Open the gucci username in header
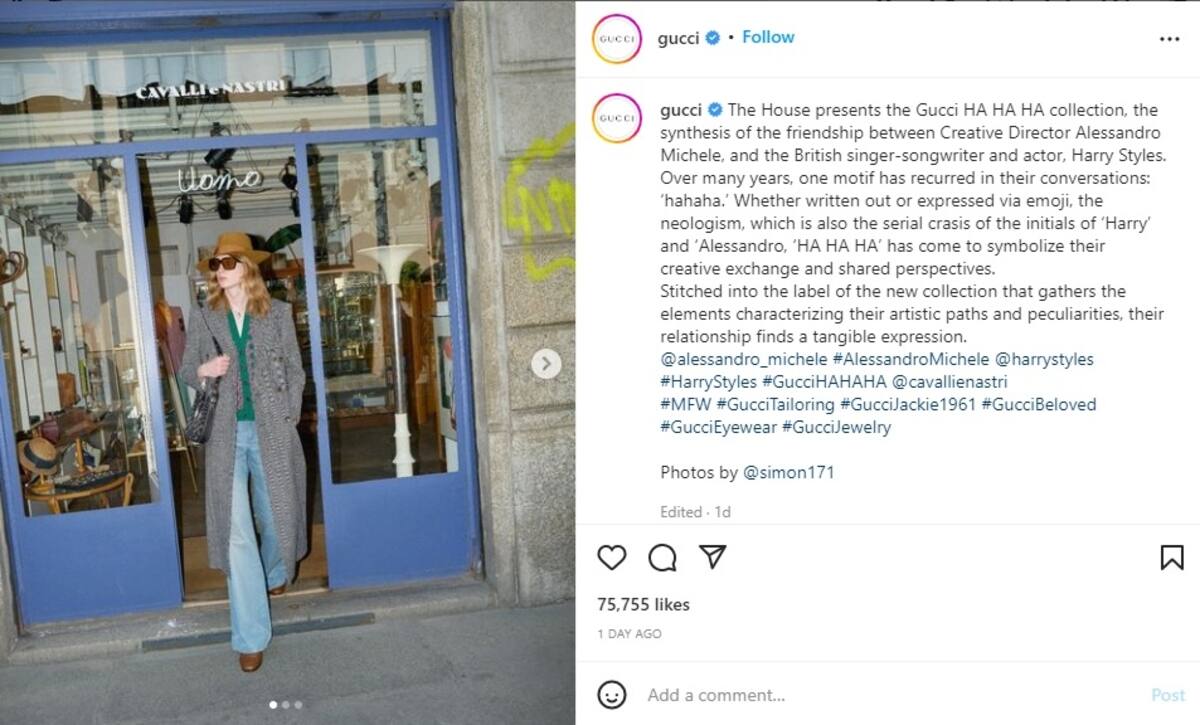Screen dimensions: 1200x725 coord(678,38)
